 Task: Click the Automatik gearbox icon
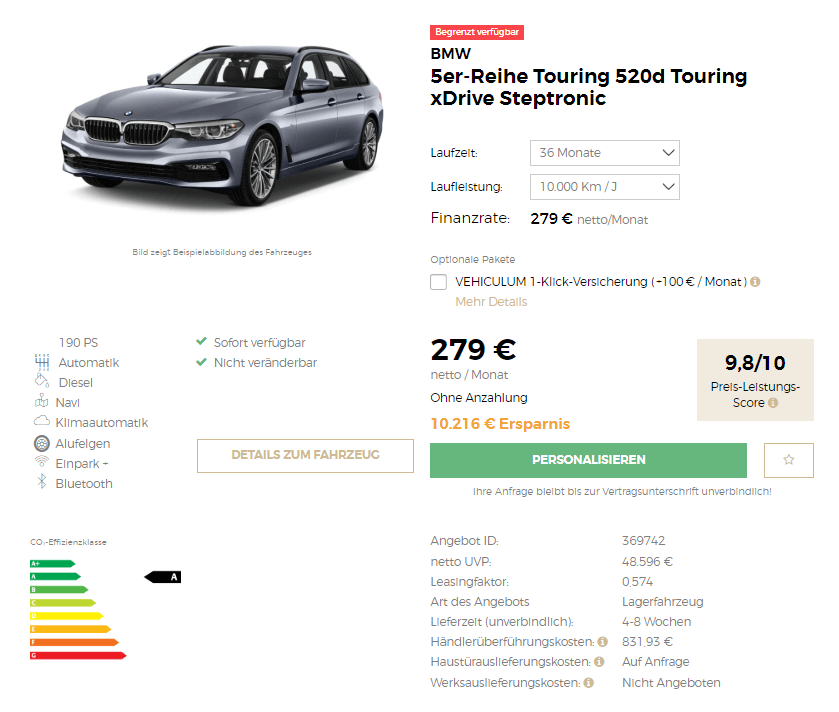[x=42, y=362]
